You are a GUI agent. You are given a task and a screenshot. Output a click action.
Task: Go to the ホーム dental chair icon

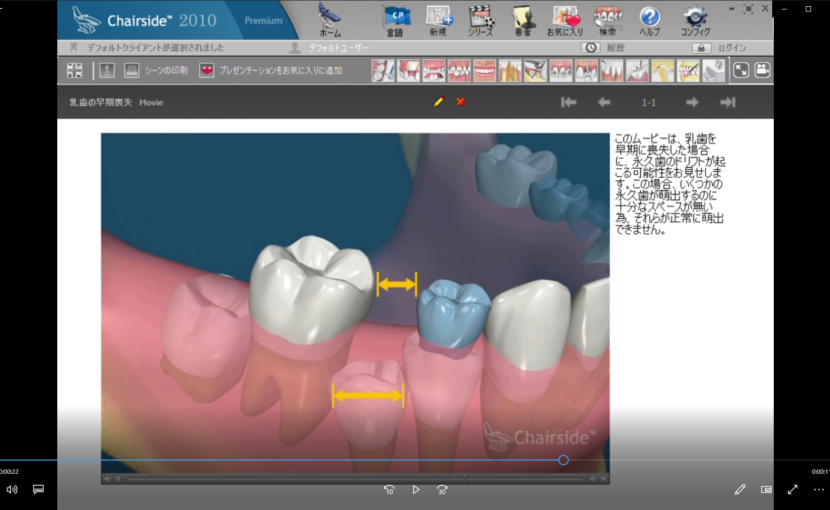(330, 20)
